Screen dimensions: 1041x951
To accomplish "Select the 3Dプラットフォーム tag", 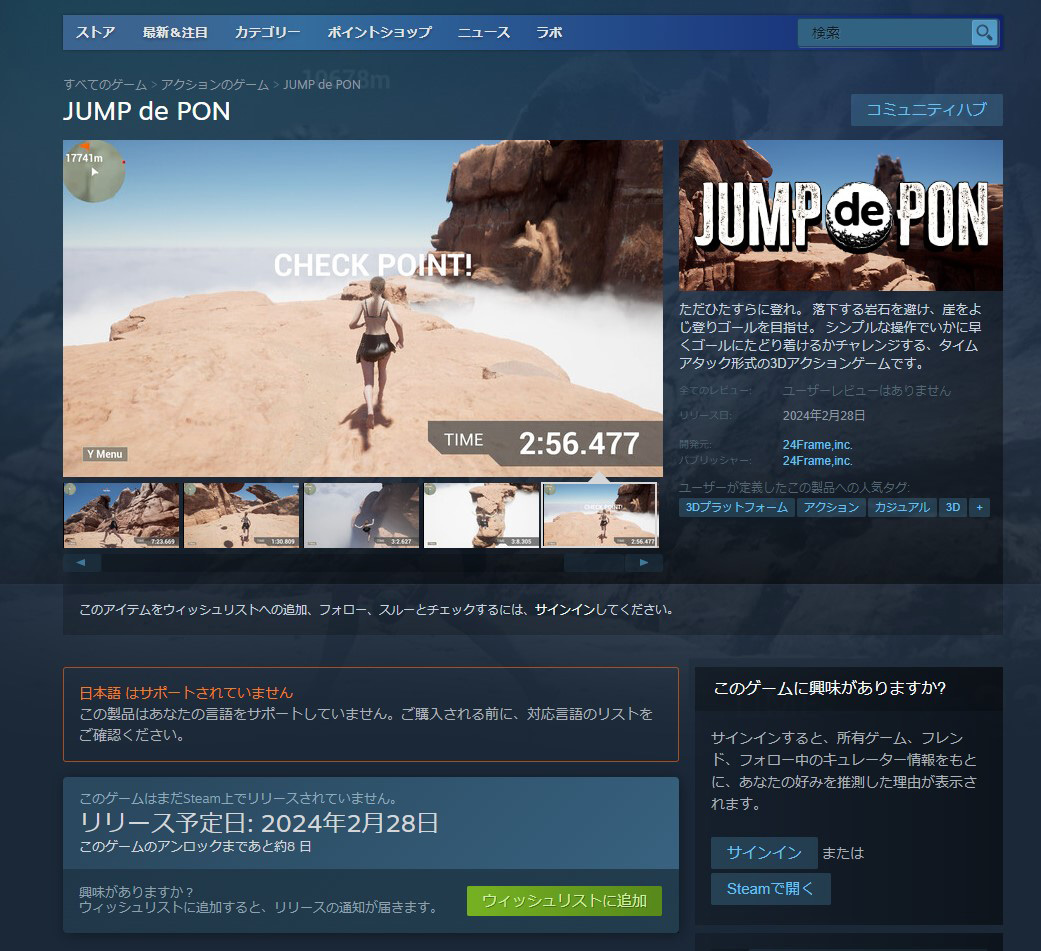I will point(737,508).
